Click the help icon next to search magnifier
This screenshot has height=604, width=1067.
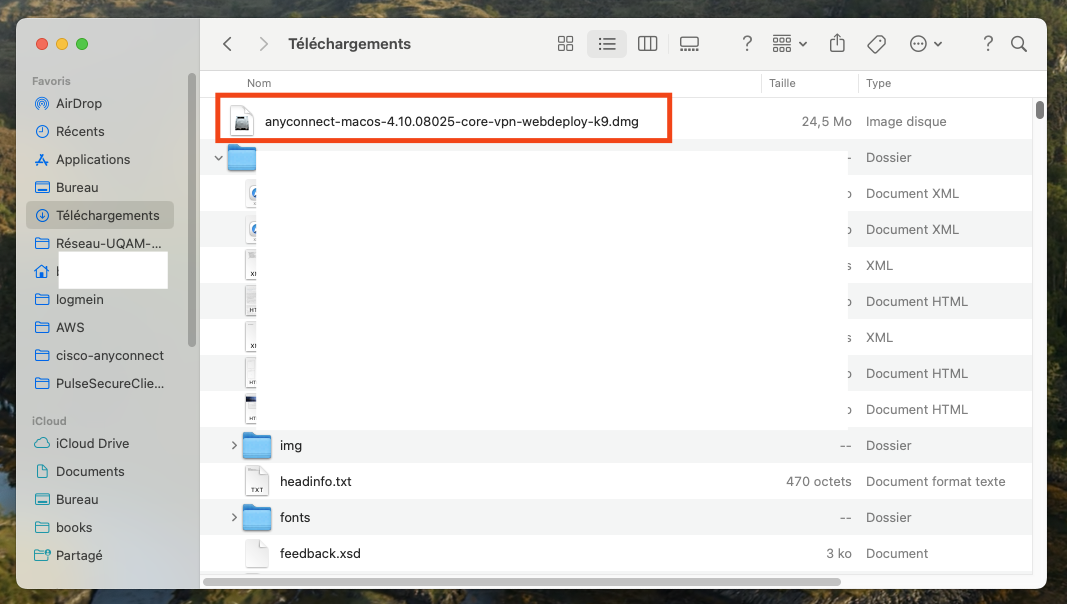point(987,44)
